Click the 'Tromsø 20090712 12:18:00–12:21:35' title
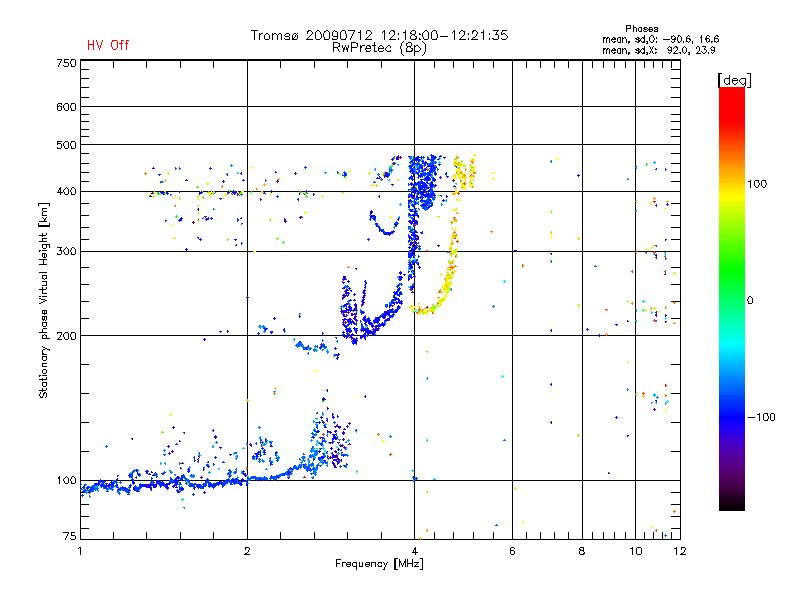This screenshot has height=600, width=800. point(379,35)
